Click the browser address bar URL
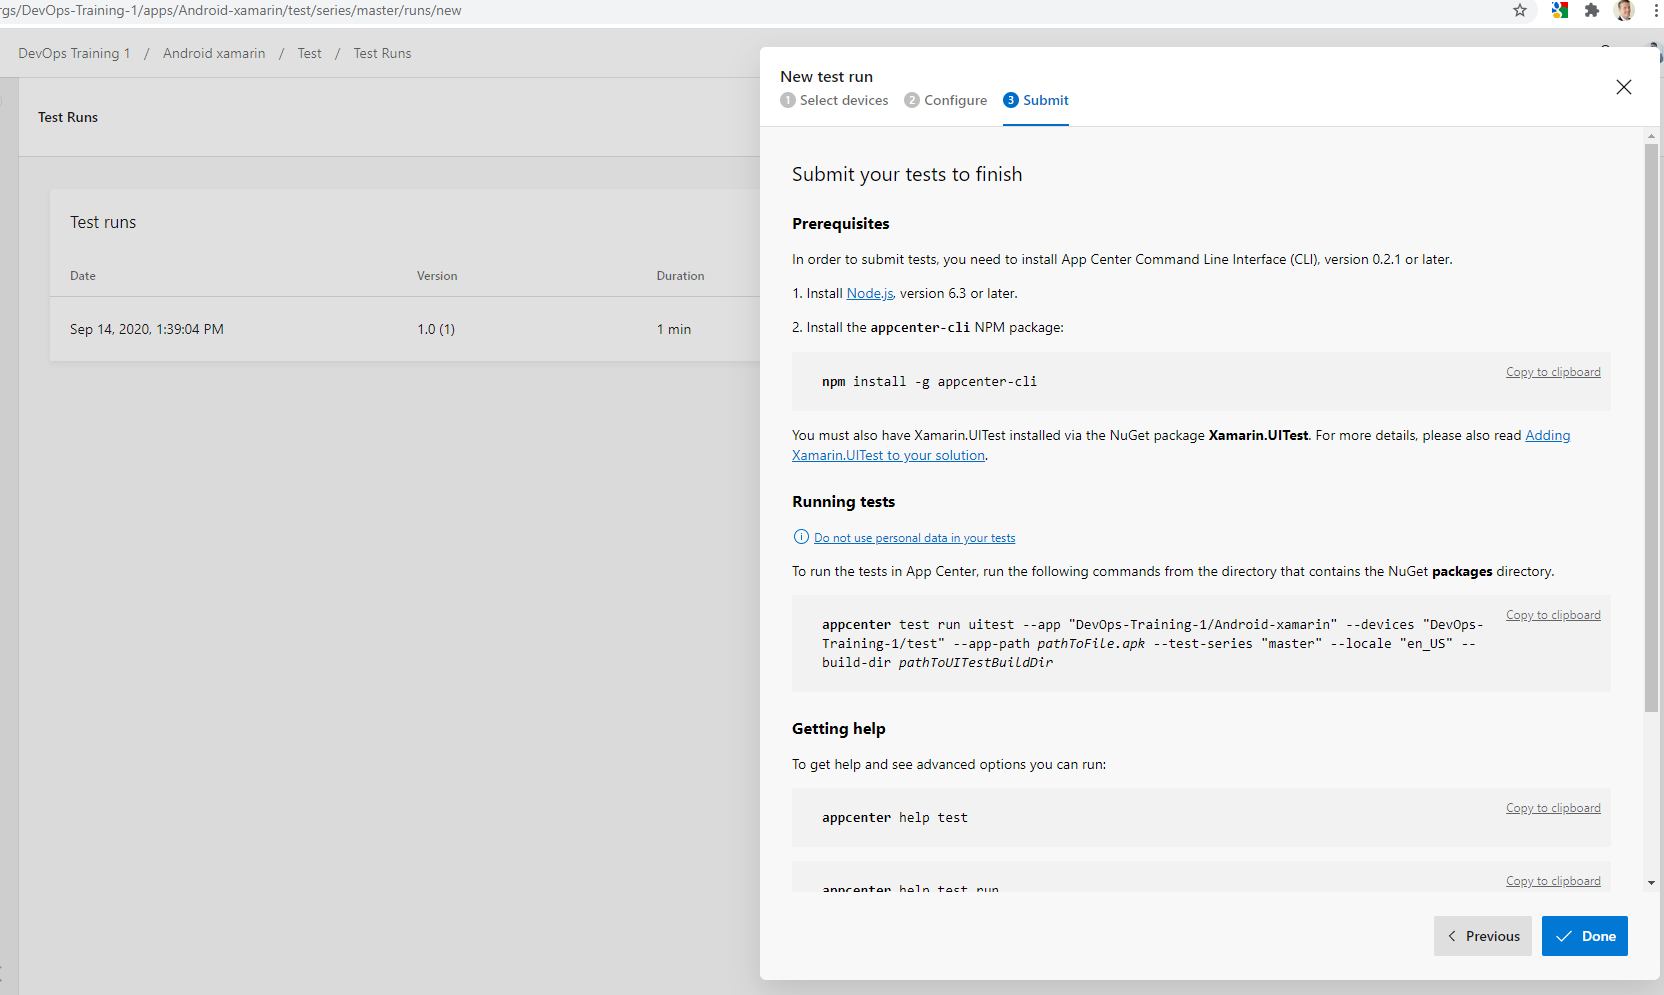Image resolution: width=1664 pixels, height=995 pixels. point(231,10)
